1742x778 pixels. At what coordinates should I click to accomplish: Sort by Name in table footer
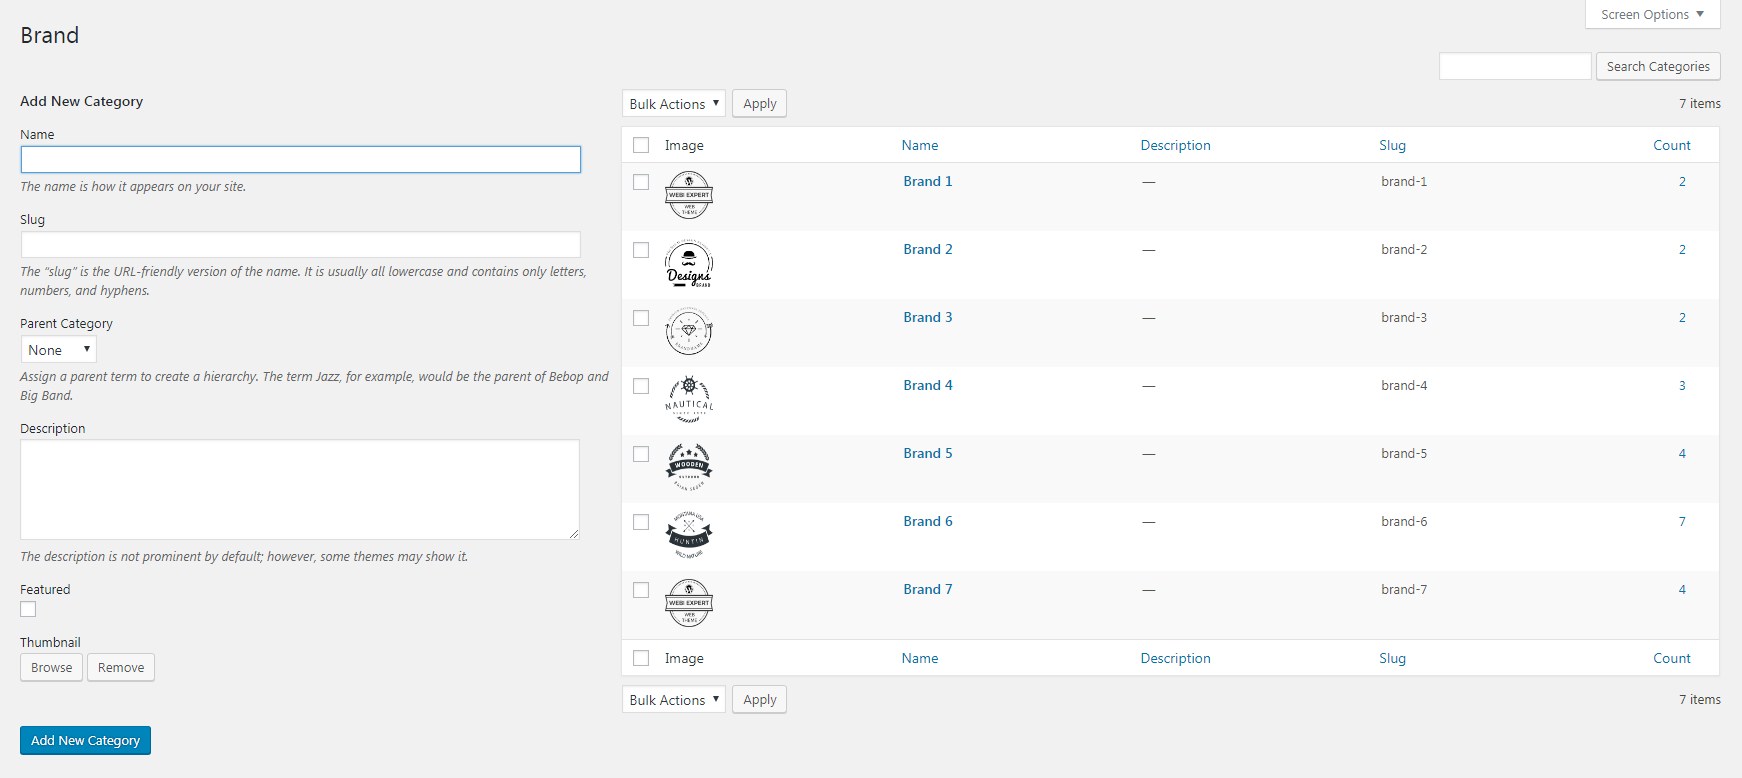coord(920,658)
